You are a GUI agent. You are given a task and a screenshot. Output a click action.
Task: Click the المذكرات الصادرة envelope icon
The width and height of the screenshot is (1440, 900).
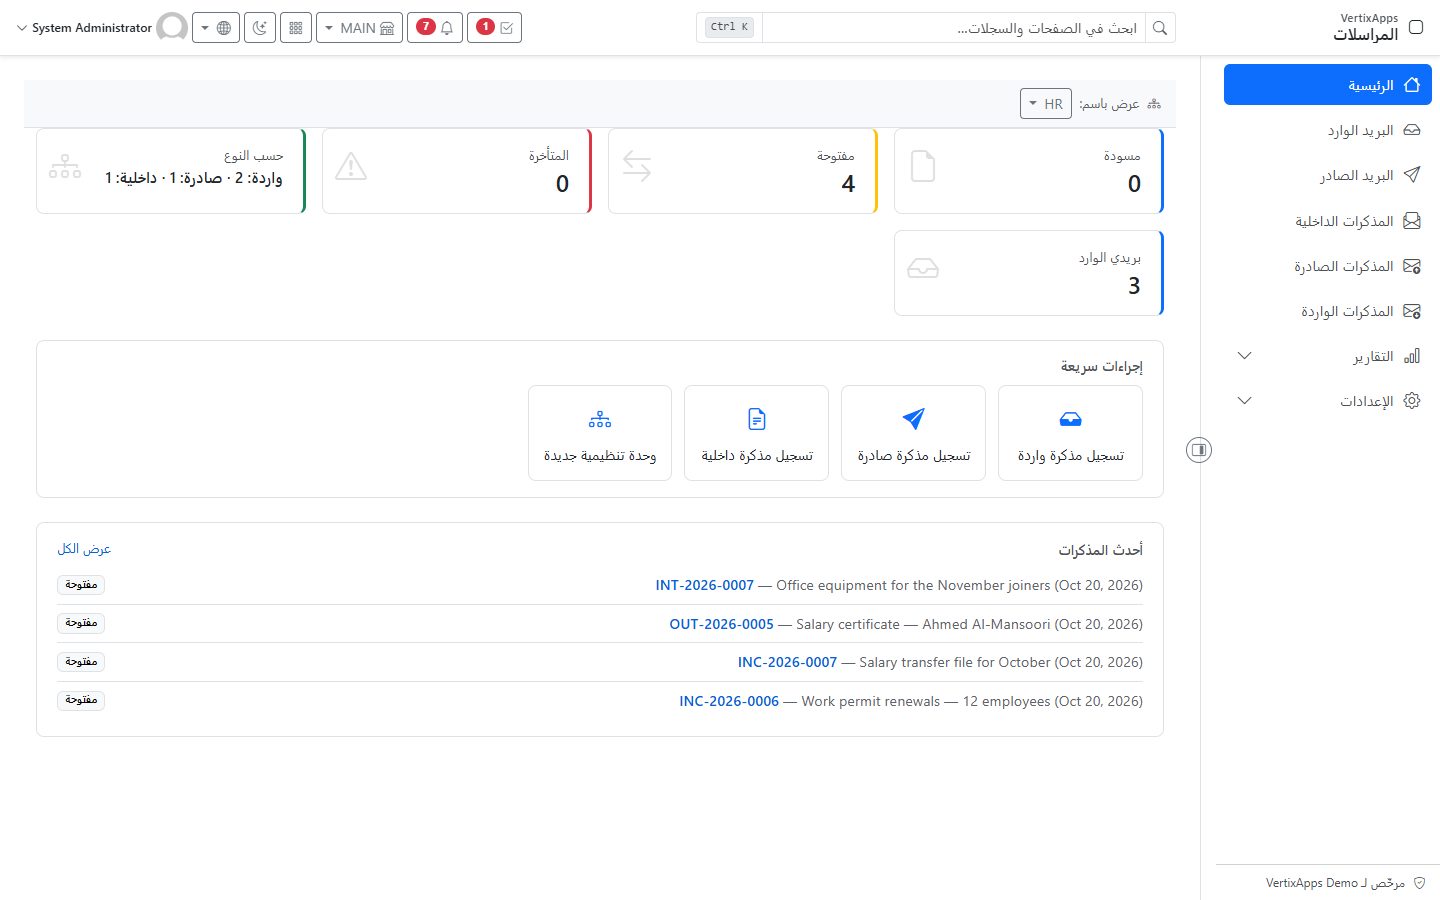1412,266
